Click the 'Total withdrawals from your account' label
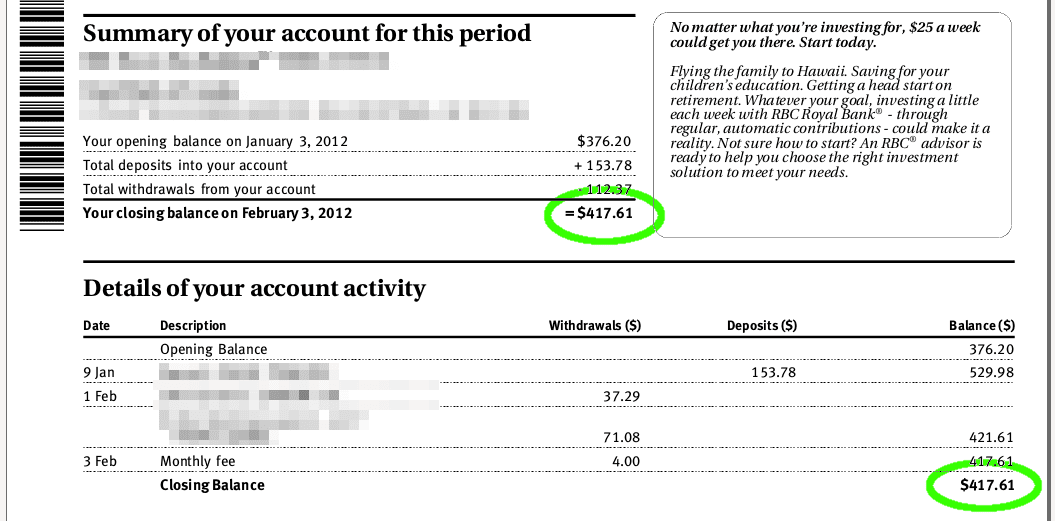The height and width of the screenshot is (521, 1055). [x=199, y=189]
